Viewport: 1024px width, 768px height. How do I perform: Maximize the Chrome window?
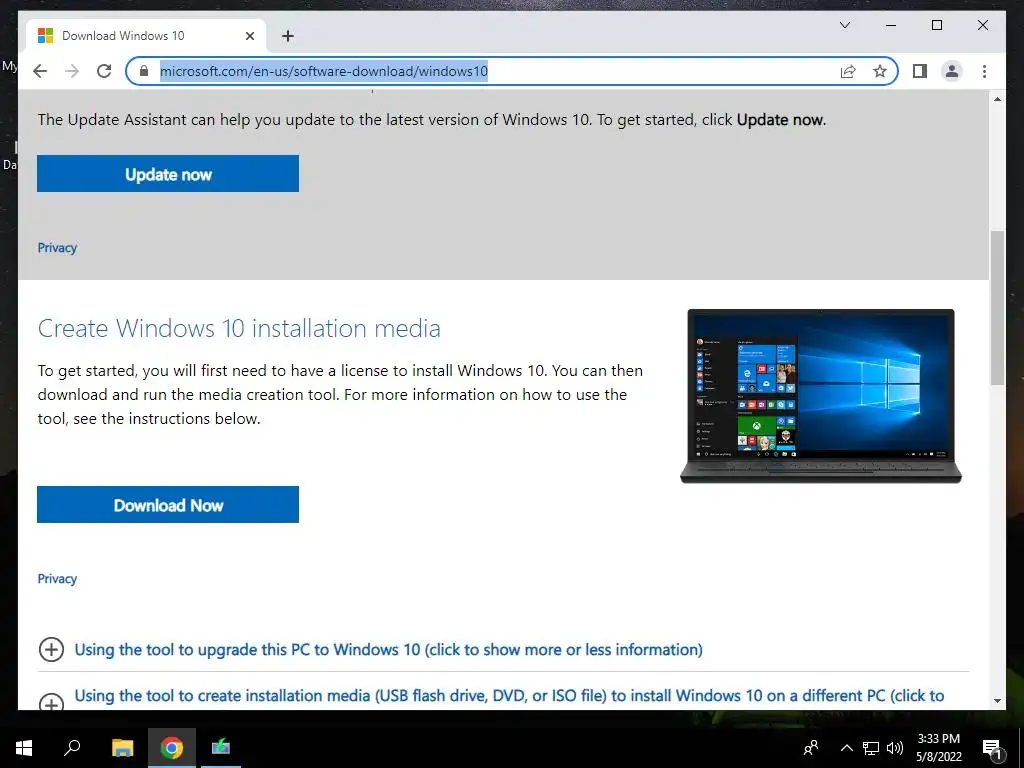[x=936, y=25]
